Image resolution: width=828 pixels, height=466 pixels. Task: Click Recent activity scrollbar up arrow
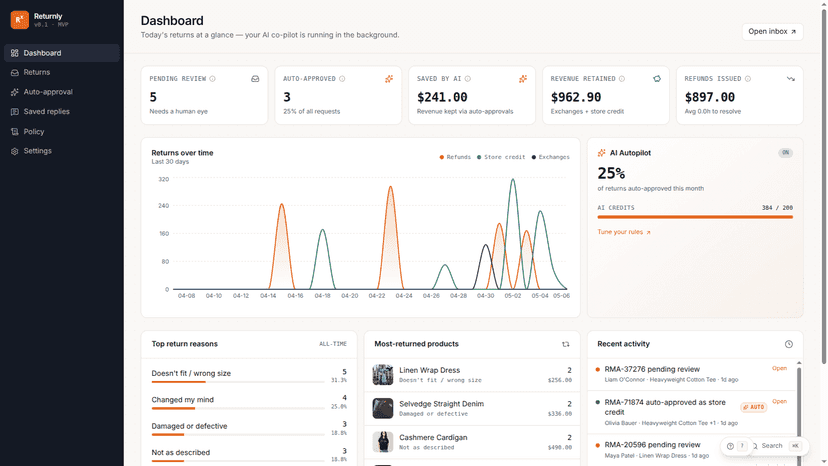pos(799,363)
